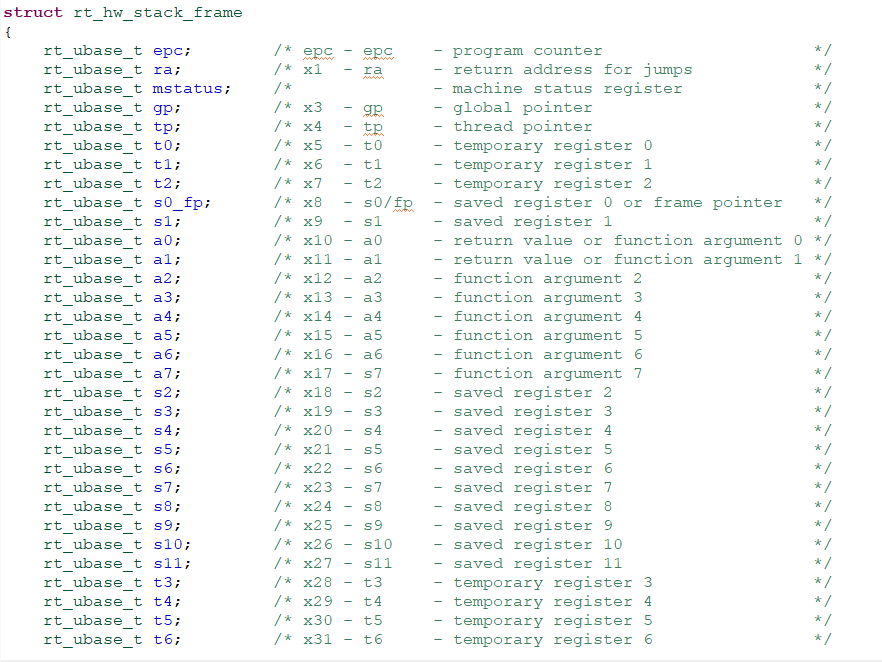This screenshot has width=882, height=662.
Task: Click the t5 field name
Action: (x=163, y=621)
